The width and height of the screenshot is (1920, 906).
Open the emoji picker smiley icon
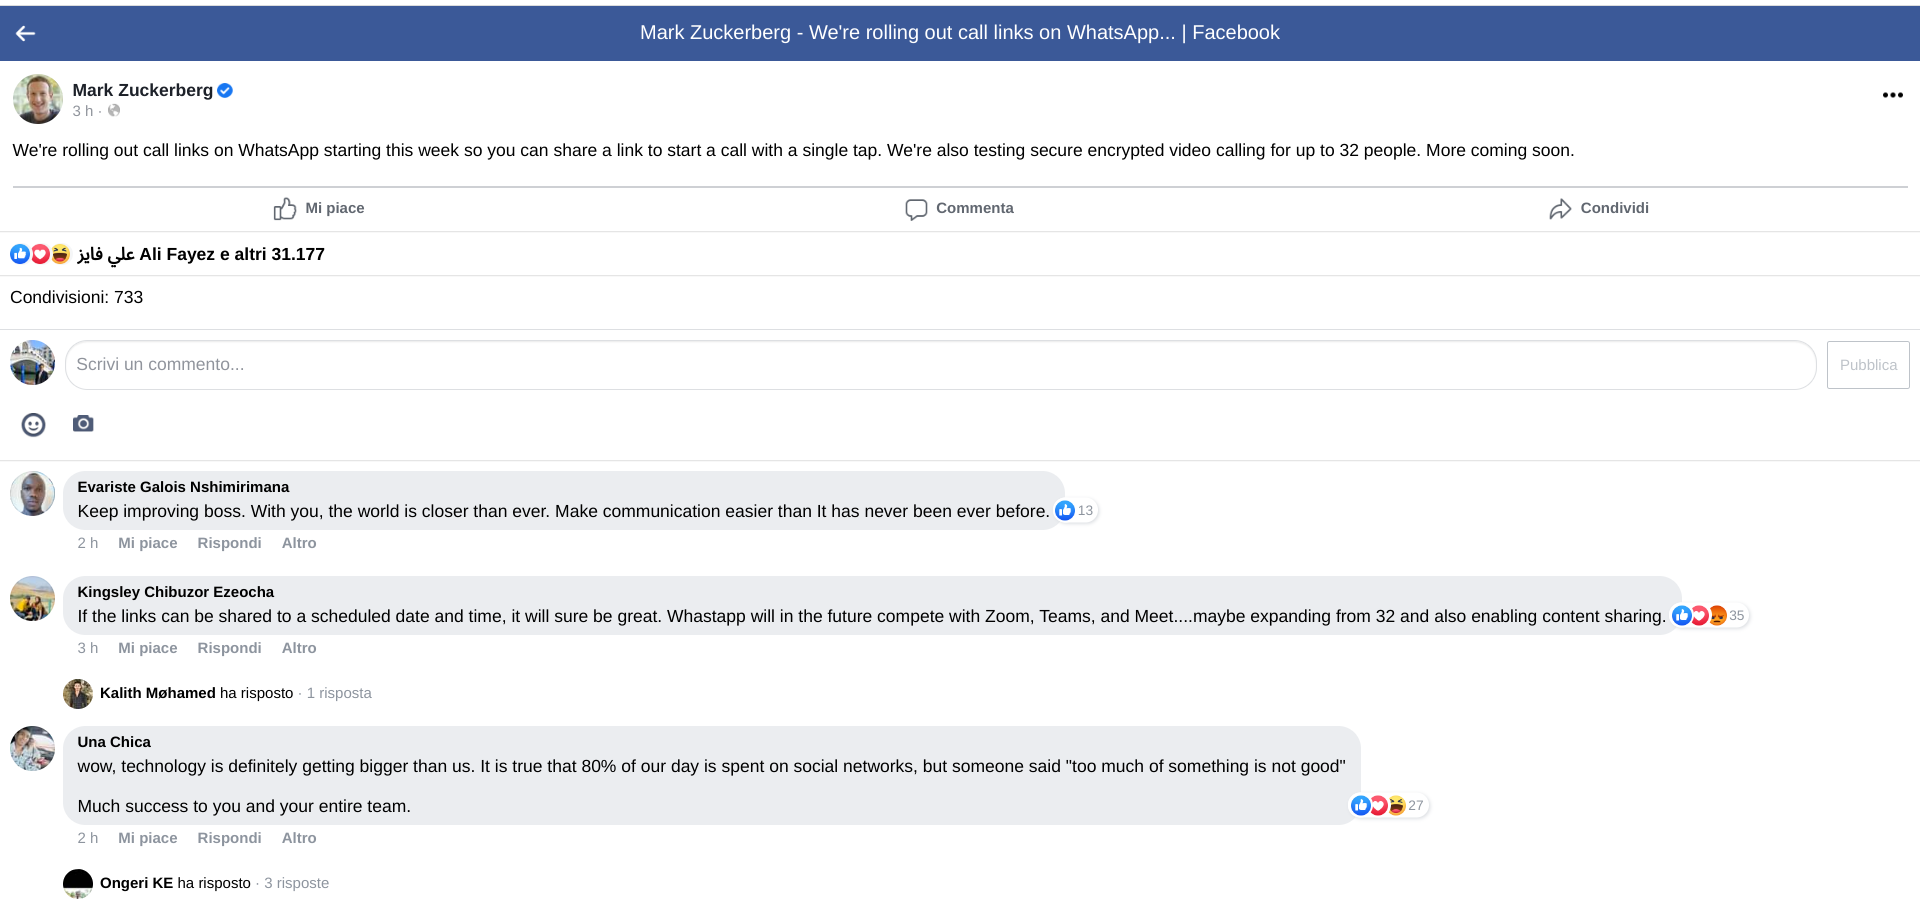[33, 425]
